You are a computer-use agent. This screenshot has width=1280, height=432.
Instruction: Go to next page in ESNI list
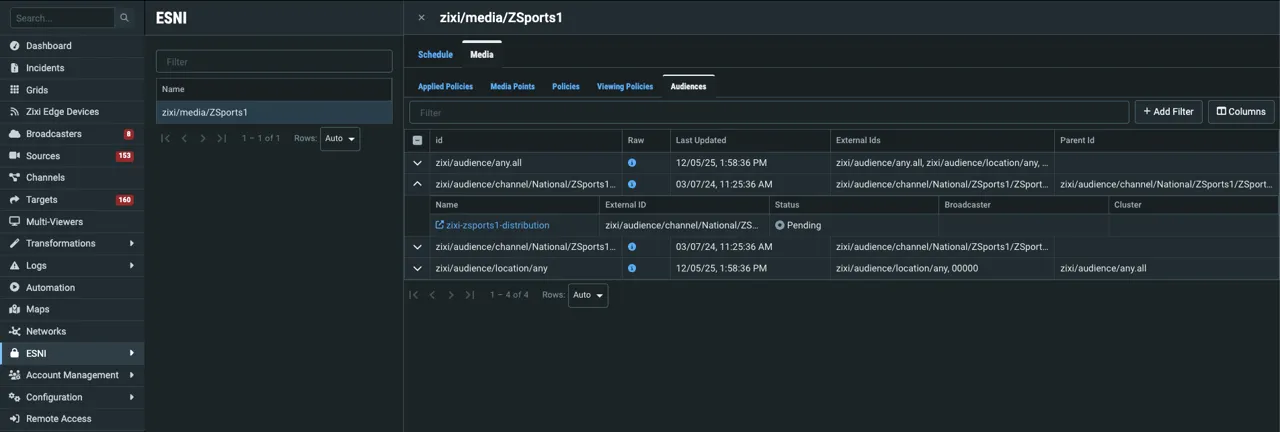pos(203,138)
